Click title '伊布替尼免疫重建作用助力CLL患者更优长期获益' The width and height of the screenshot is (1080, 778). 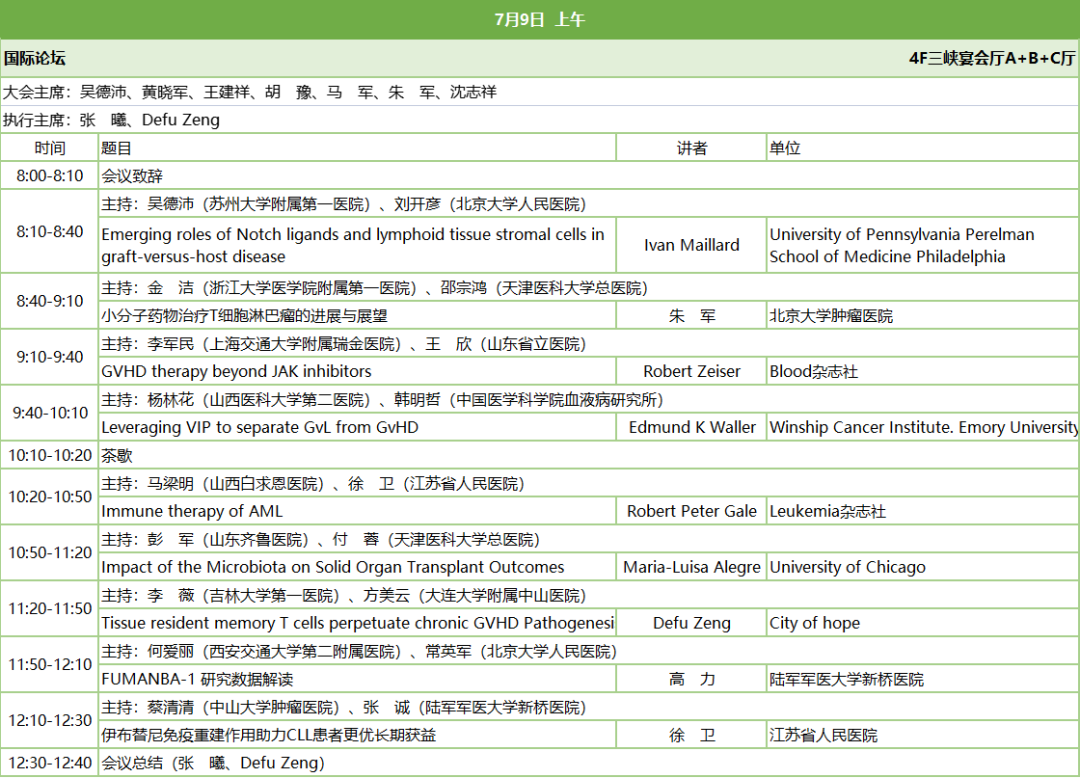357,735
